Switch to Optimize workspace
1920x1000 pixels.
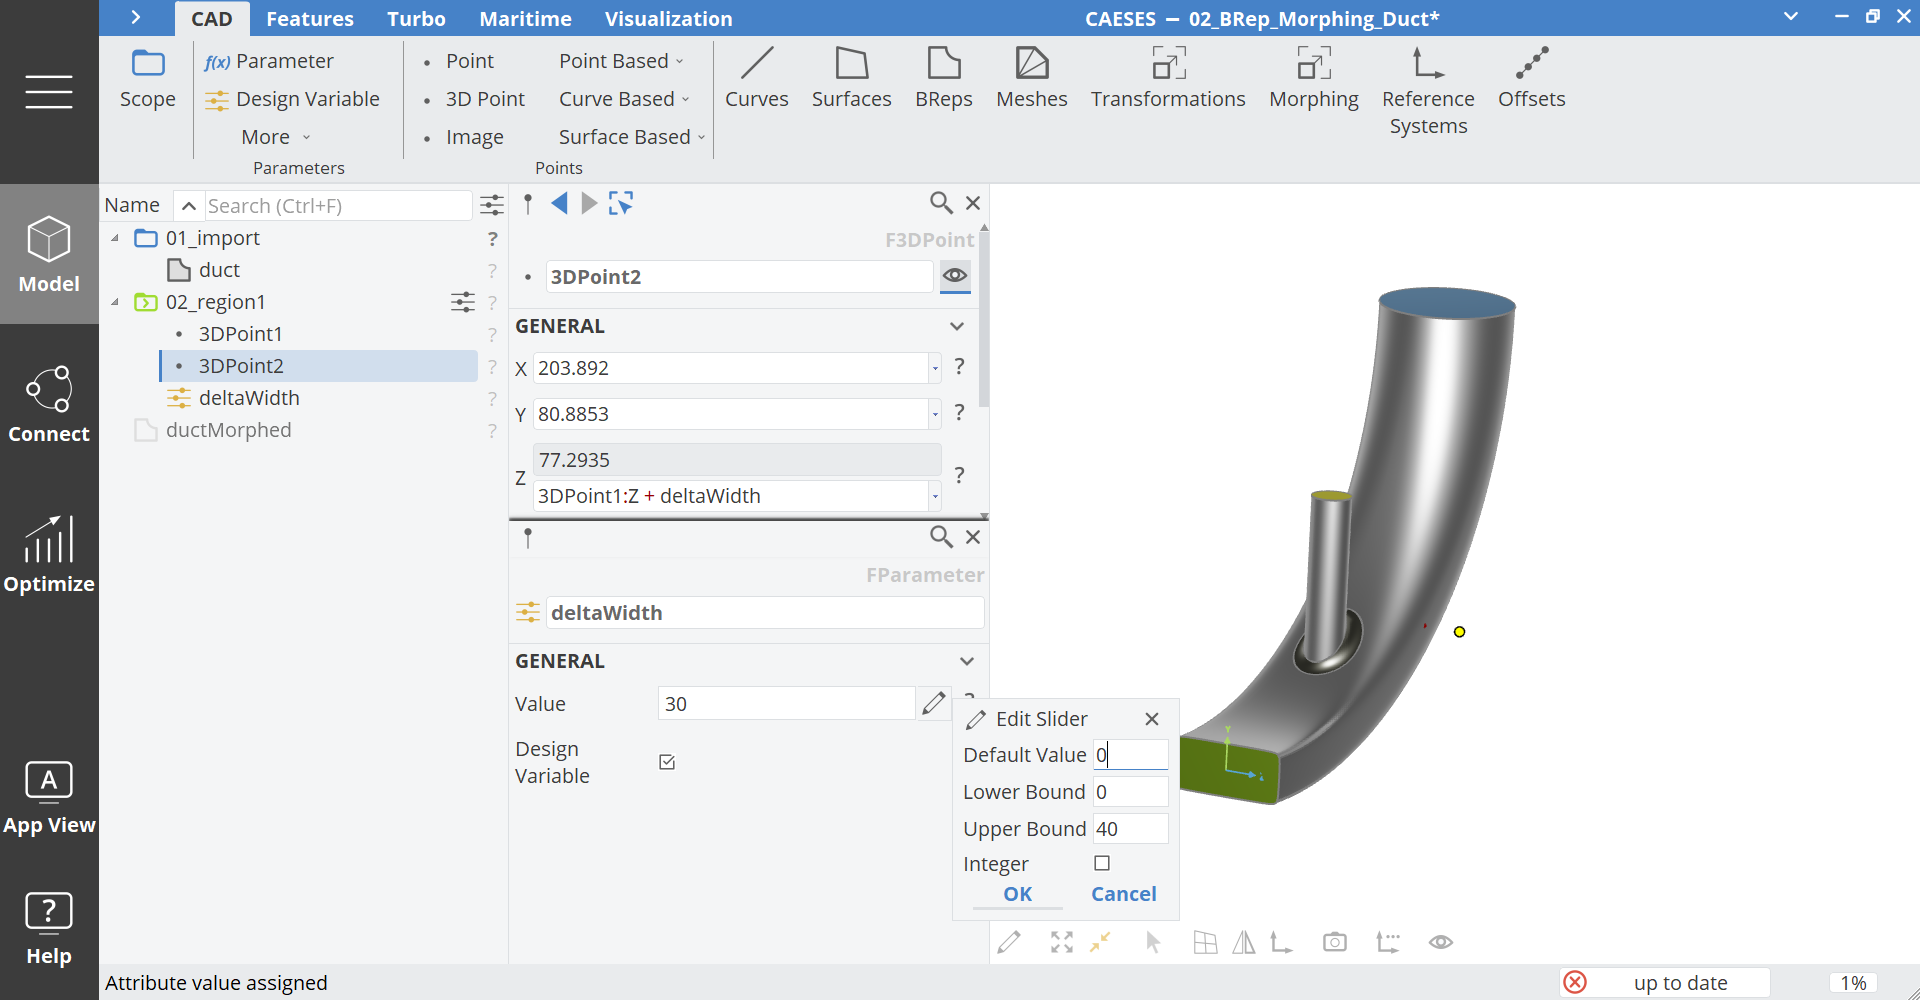pos(49,554)
